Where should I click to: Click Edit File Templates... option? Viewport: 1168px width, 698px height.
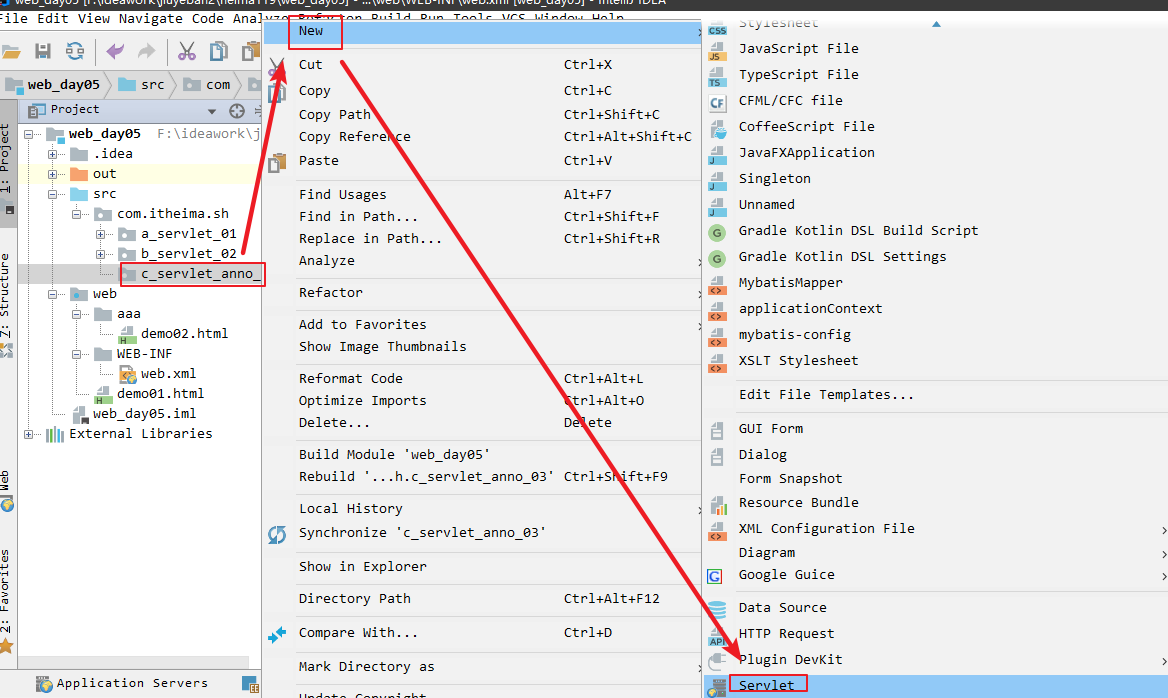(826, 395)
